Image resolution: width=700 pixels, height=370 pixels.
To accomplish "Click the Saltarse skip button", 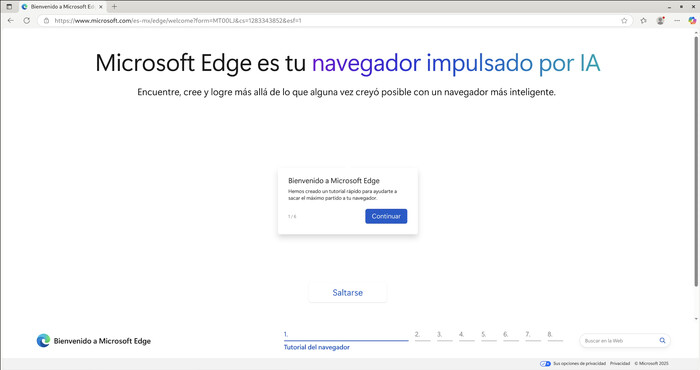I will pos(347,293).
